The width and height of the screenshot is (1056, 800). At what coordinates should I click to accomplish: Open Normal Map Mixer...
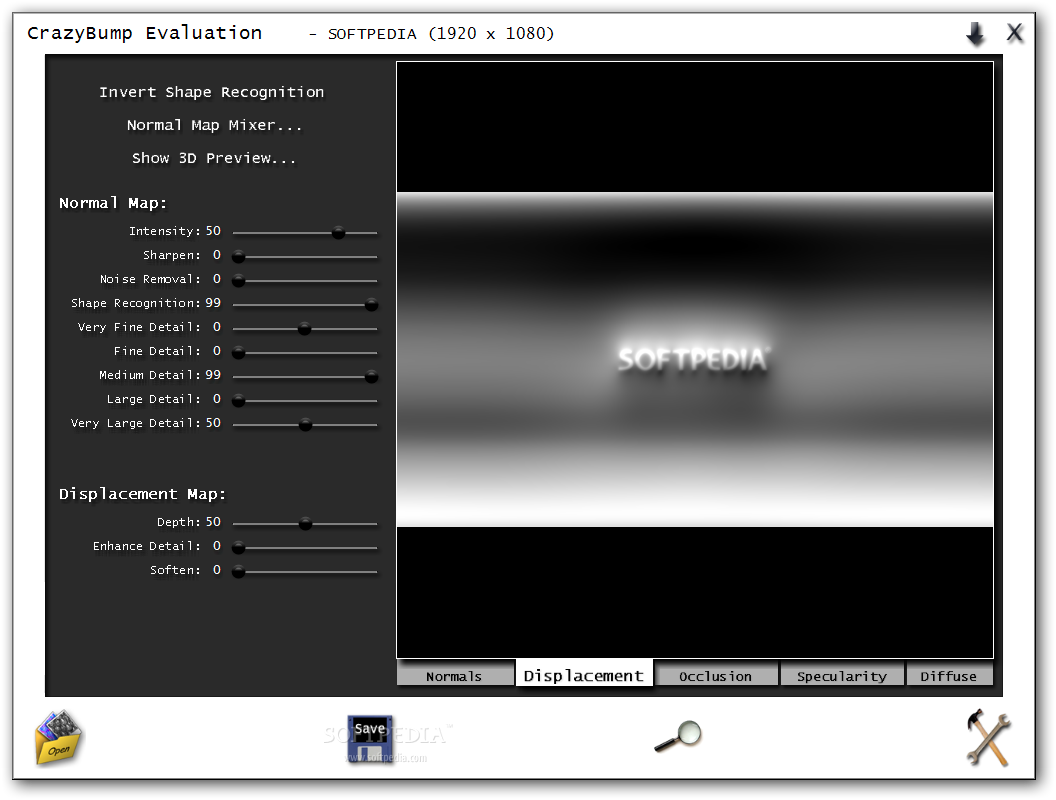tap(214, 125)
